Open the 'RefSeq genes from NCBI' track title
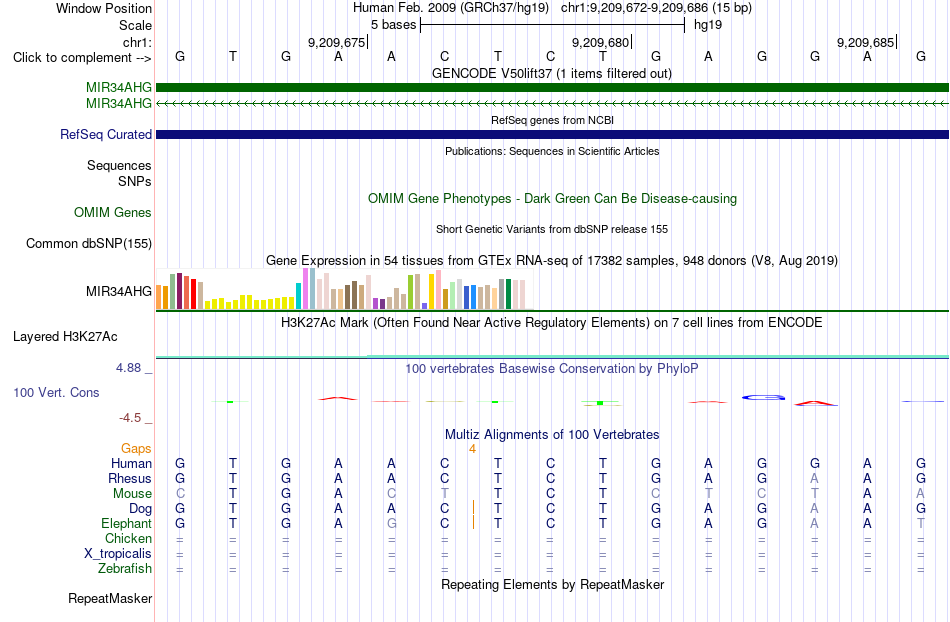The height and width of the screenshot is (622, 950). click(x=552, y=120)
